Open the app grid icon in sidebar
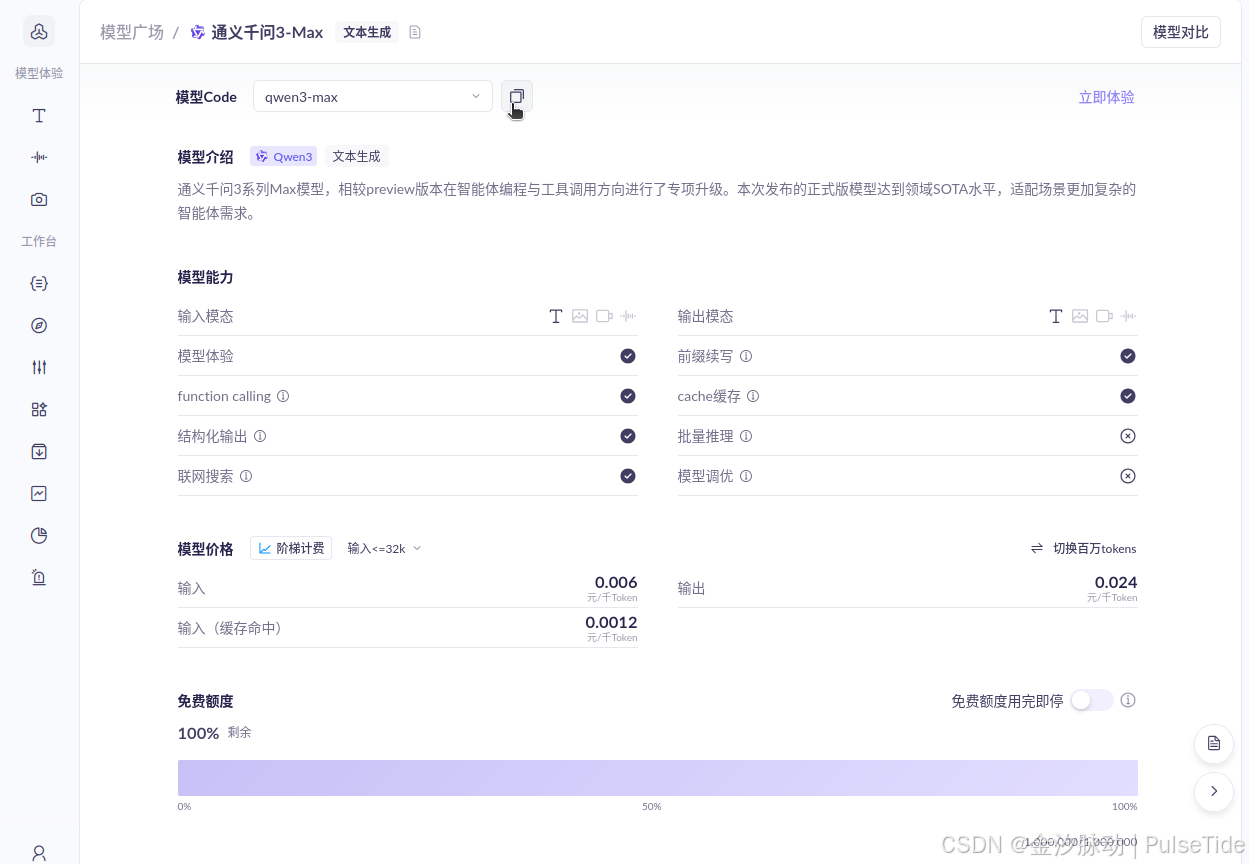 (x=39, y=409)
